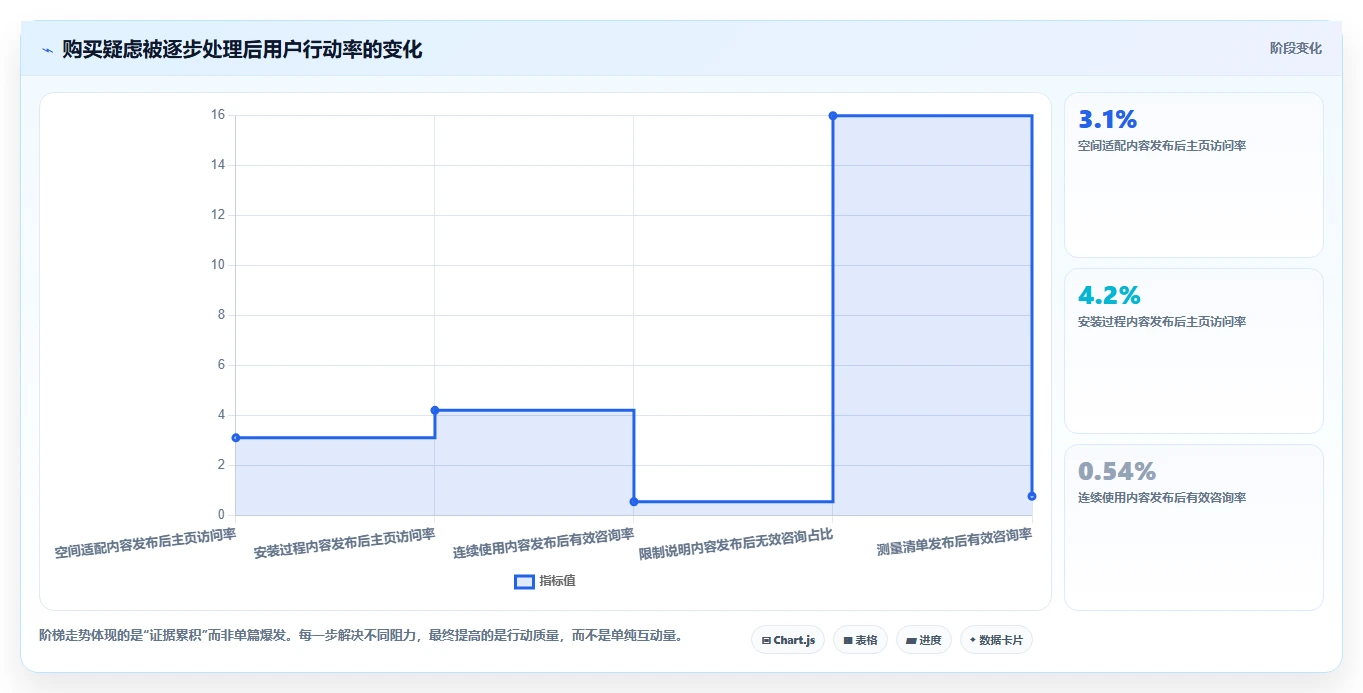
Task: Click the sparkle icon in the 数据卡片 tag
Action: coord(973,639)
